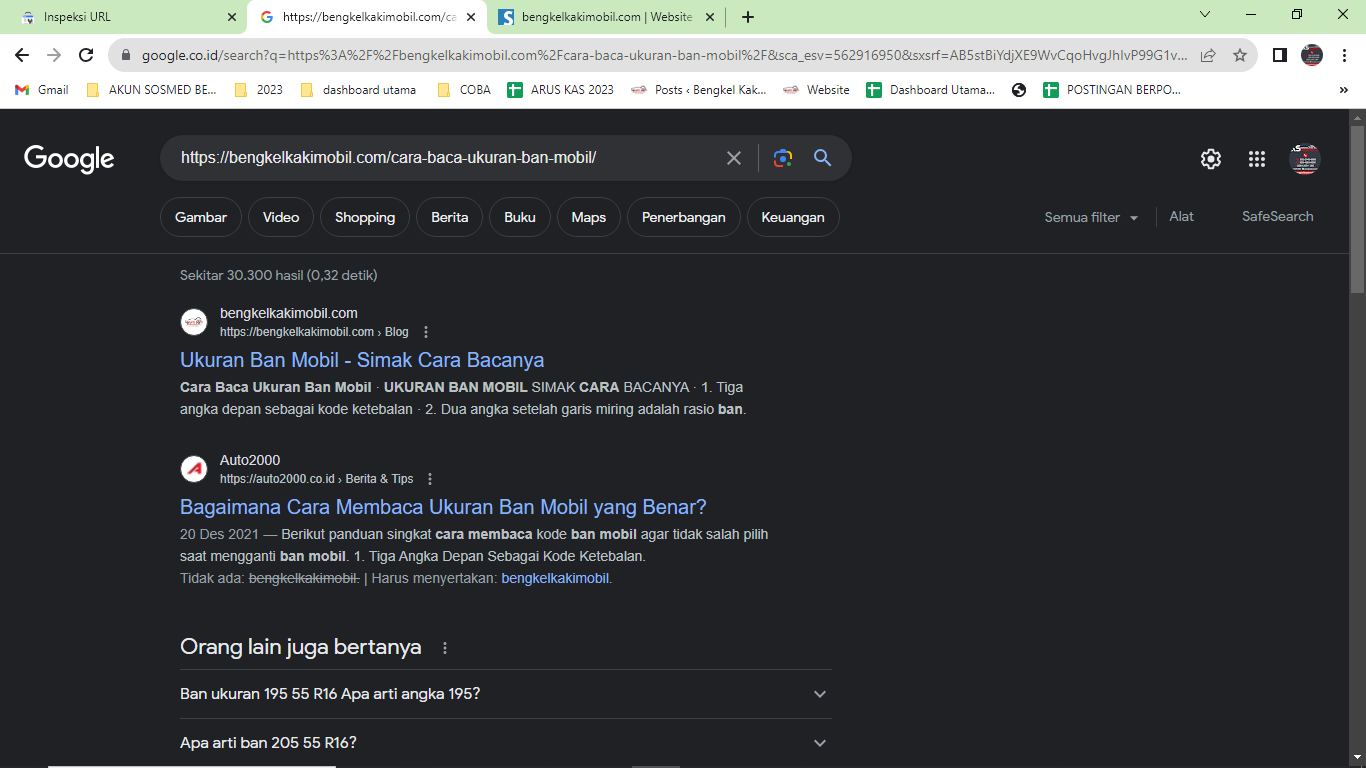Switch to the Inspeksi URL tab
The image size is (1366, 768).
click(x=124, y=17)
